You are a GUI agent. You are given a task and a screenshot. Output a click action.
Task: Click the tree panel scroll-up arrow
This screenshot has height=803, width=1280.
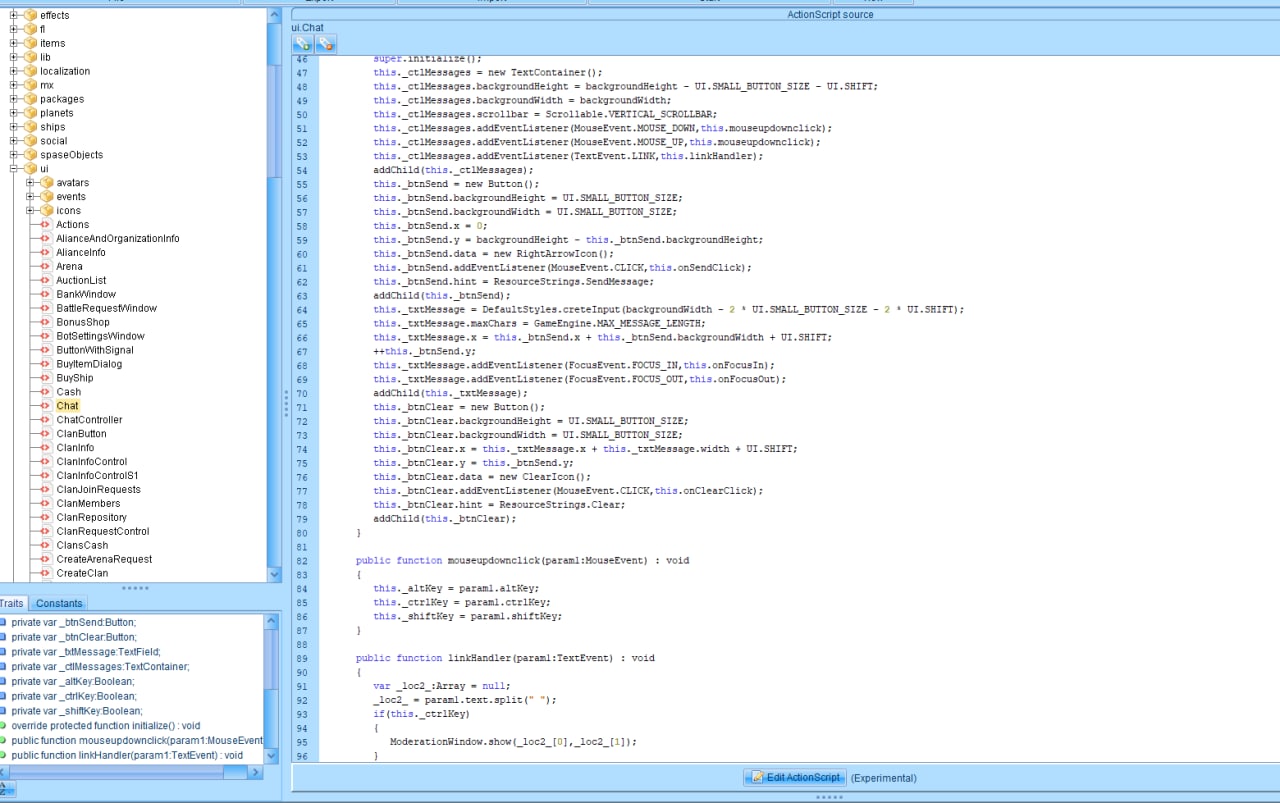(275, 15)
